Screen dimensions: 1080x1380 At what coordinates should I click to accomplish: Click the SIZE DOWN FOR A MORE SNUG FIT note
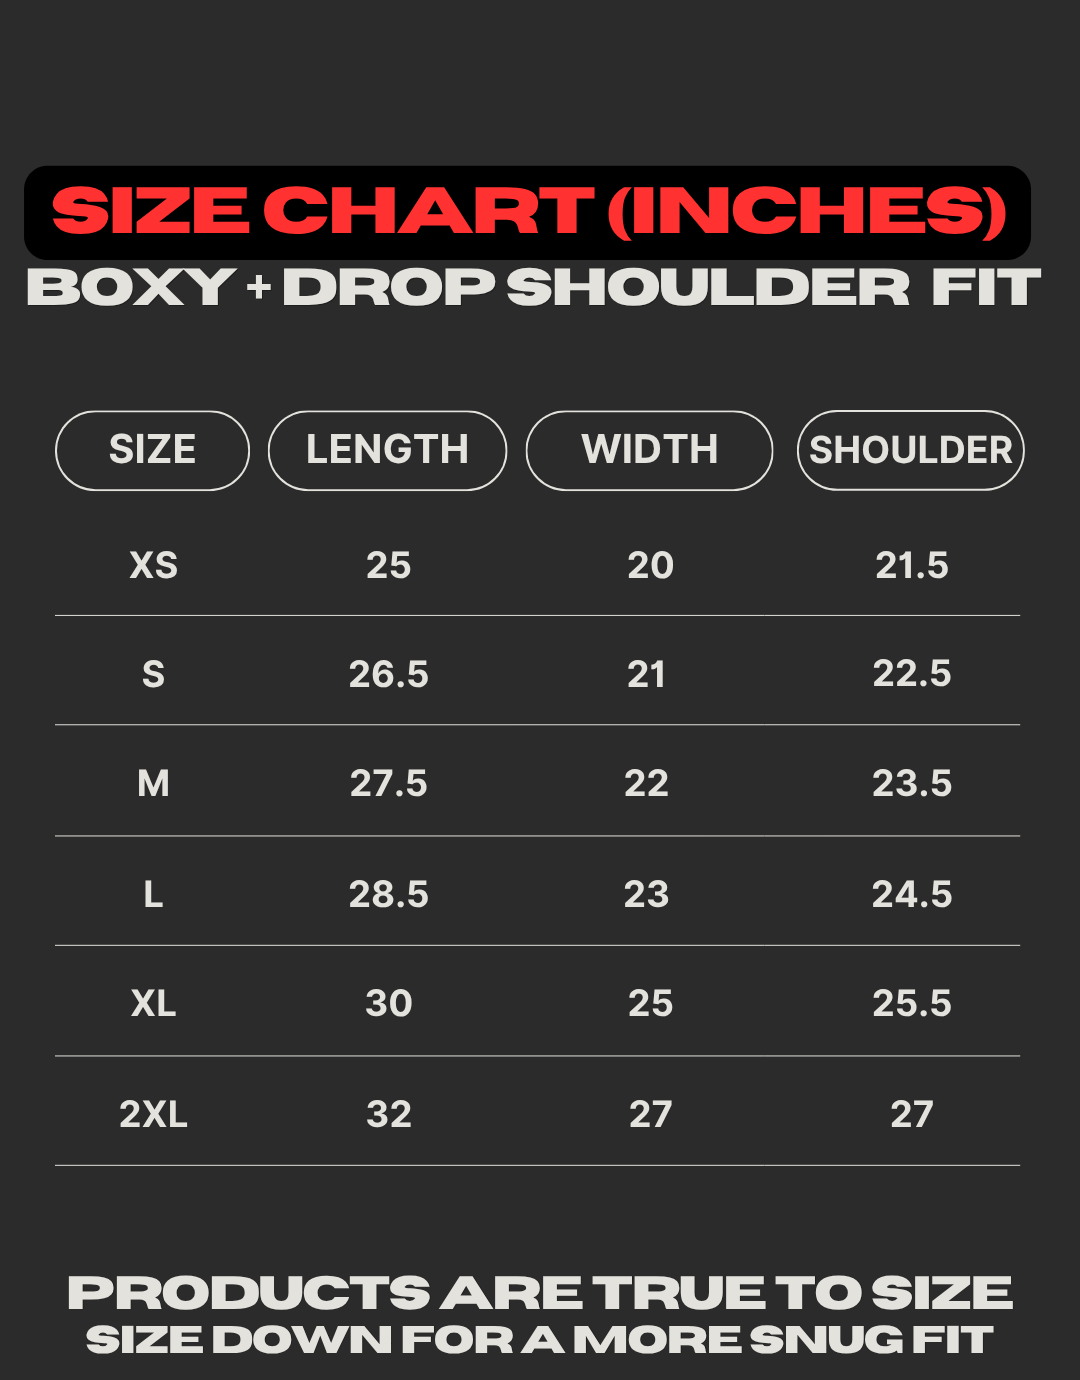point(540,1340)
